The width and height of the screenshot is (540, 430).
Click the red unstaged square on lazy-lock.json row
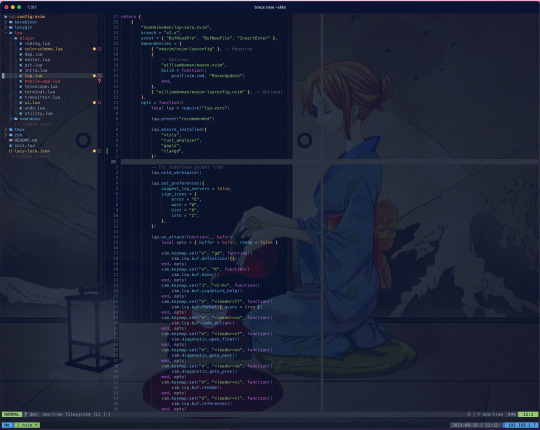click(100, 151)
